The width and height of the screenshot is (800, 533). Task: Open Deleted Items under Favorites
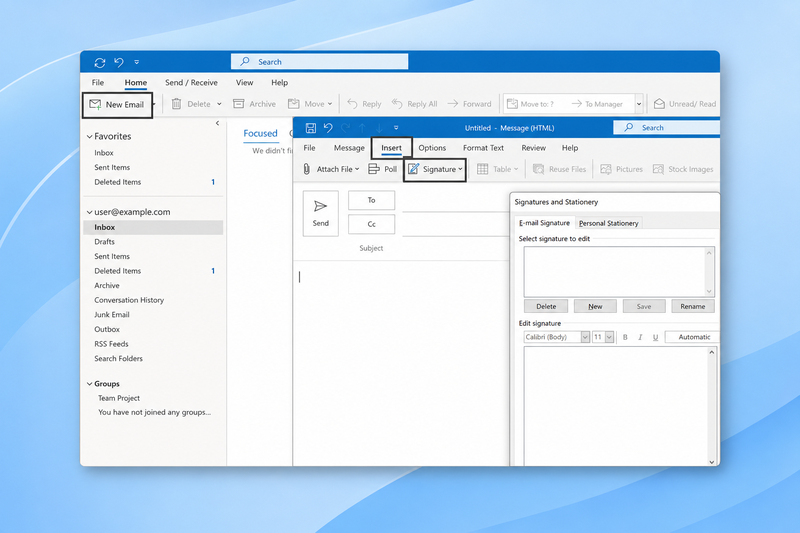(118, 182)
